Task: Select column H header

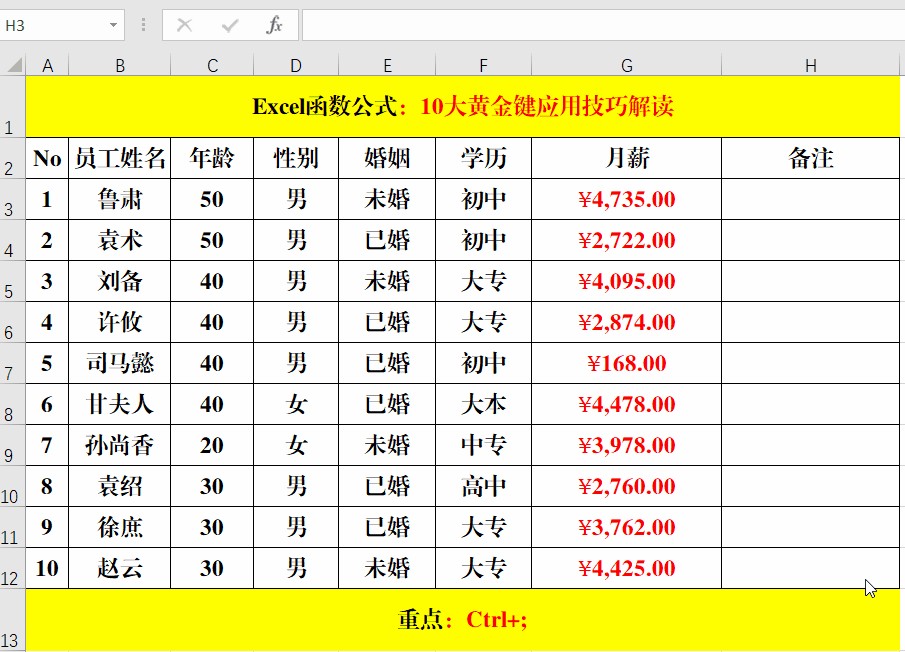Action: 810,65
